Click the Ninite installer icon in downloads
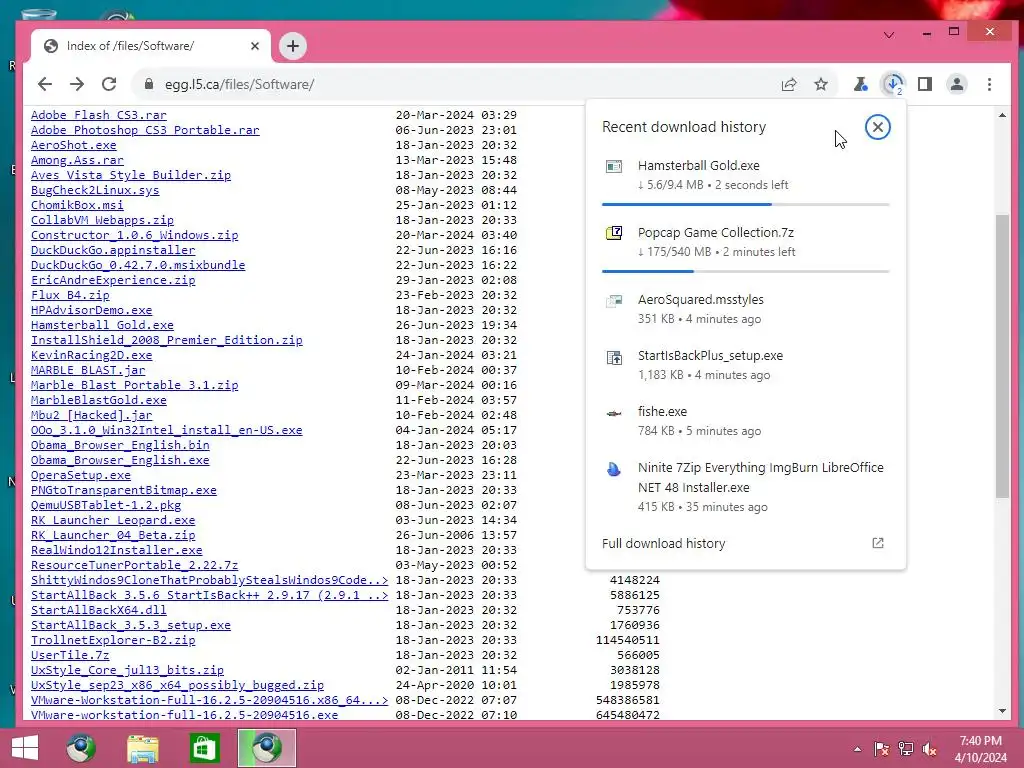Screen dimensions: 1024x768 [x=614, y=469]
